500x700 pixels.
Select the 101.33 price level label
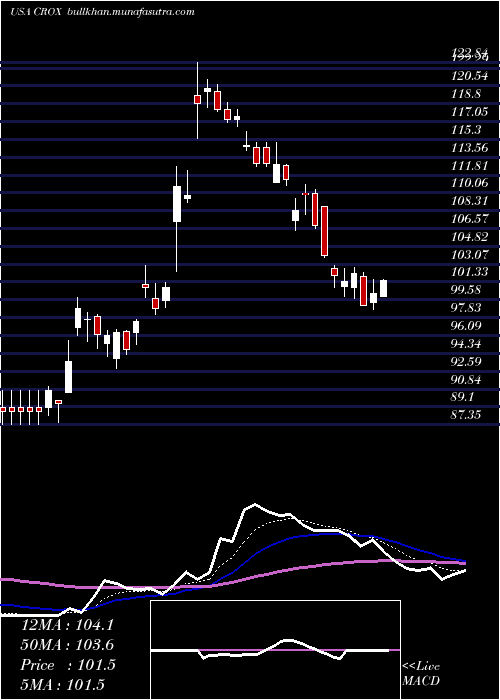(468, 272)
